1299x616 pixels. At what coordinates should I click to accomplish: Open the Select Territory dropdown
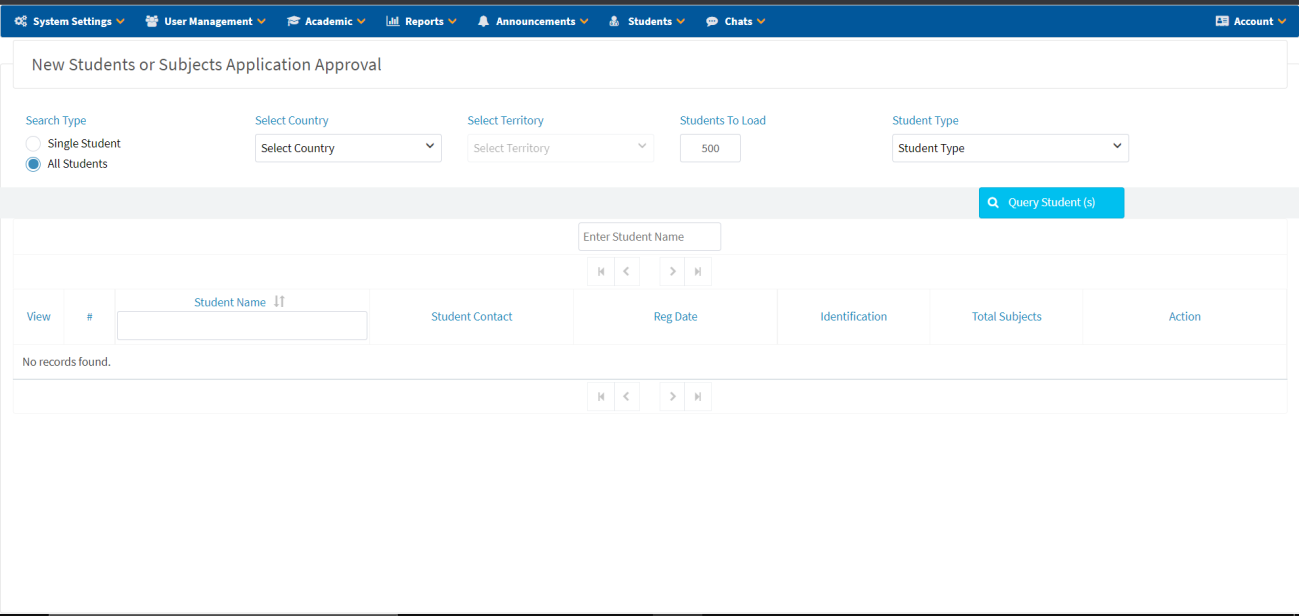pos(560,148)
